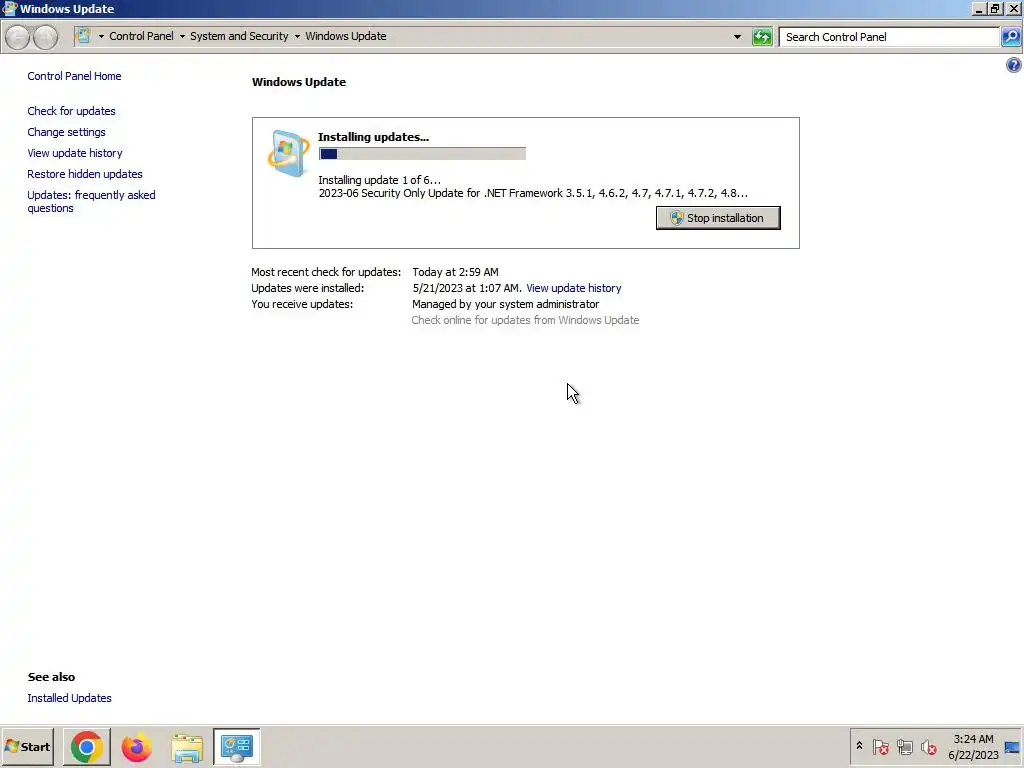Click the 'Installing update 1 of 6...' text
The image size is (1024, 768).
pos(379,180)
